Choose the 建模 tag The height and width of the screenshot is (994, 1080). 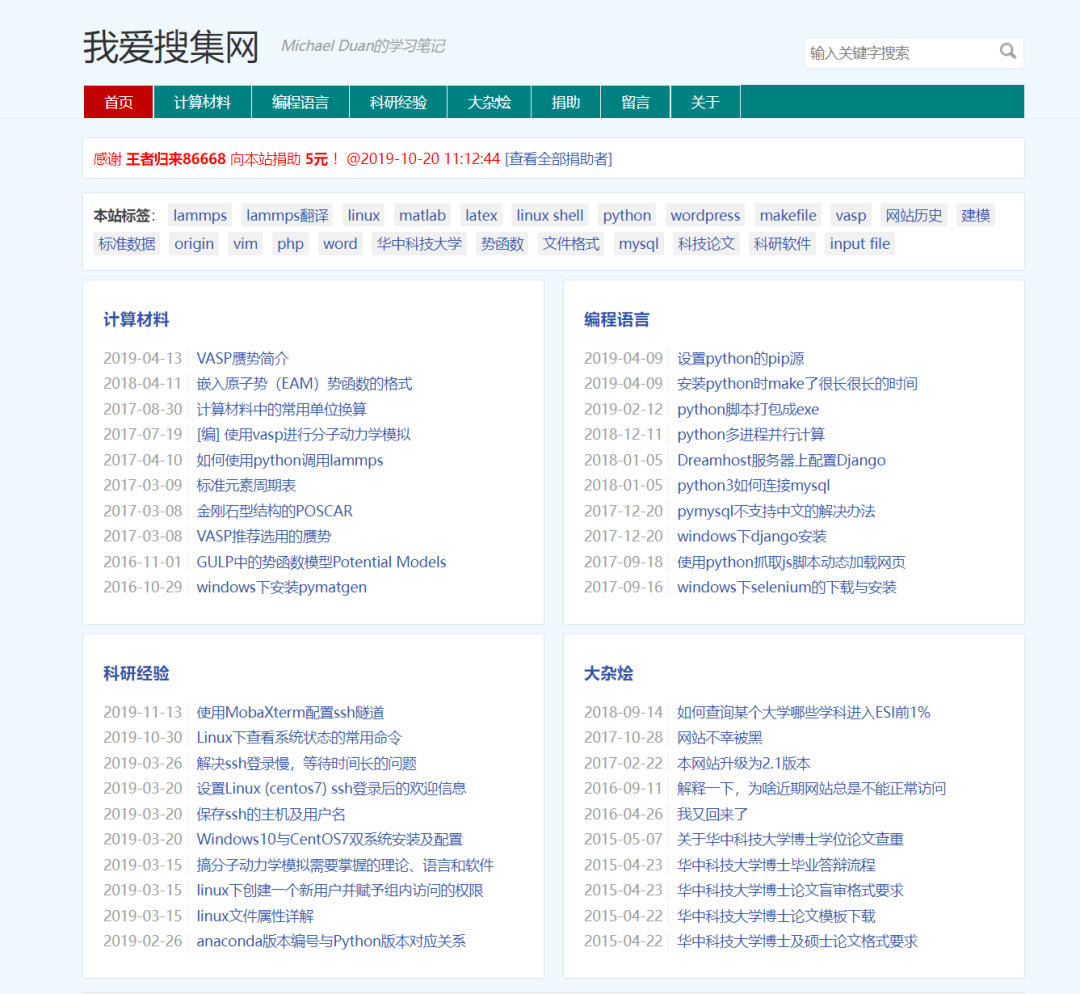(x=975, y=216)
